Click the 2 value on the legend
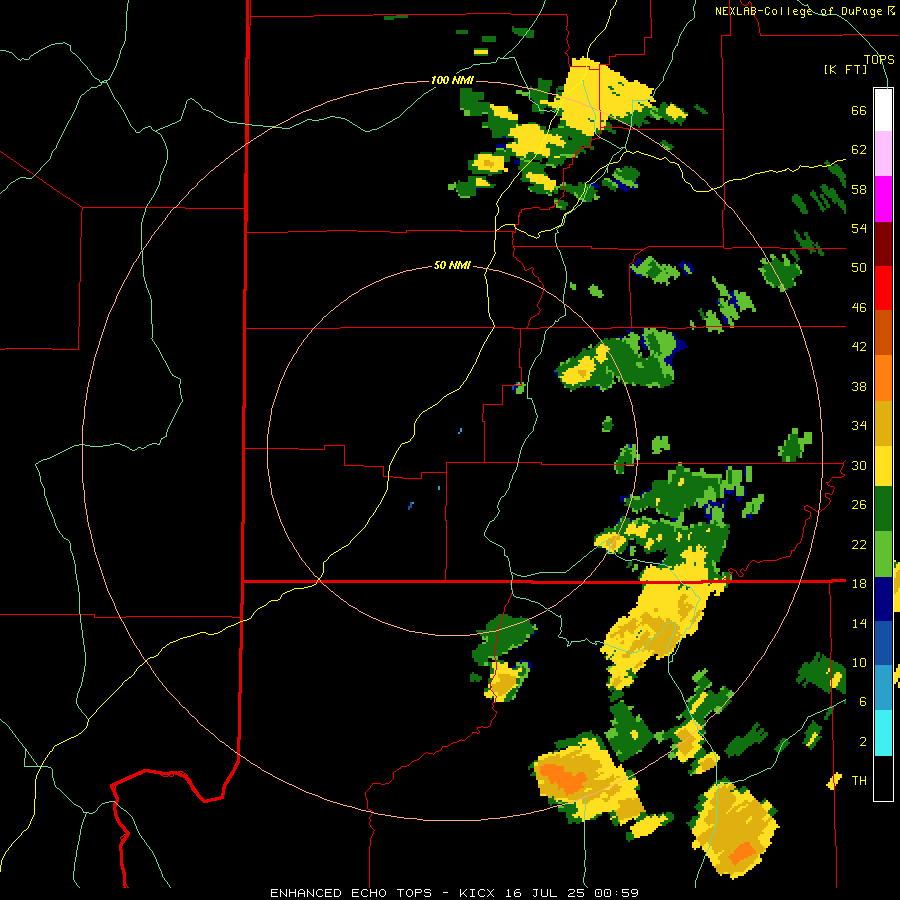This screenshot has height=900, width=900. pos(863,741)
